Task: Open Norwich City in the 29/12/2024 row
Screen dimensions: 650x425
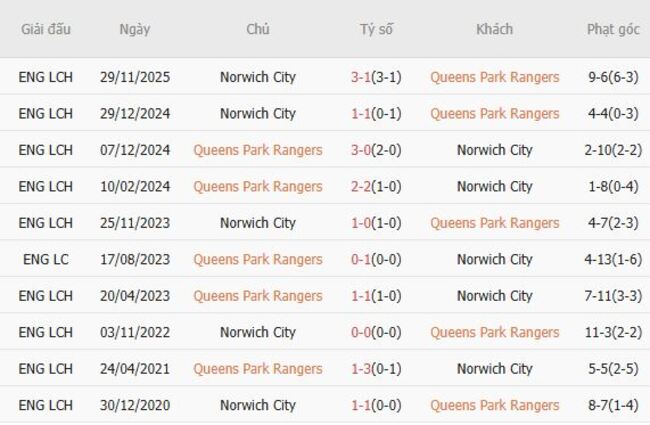Action: [257, 114]
